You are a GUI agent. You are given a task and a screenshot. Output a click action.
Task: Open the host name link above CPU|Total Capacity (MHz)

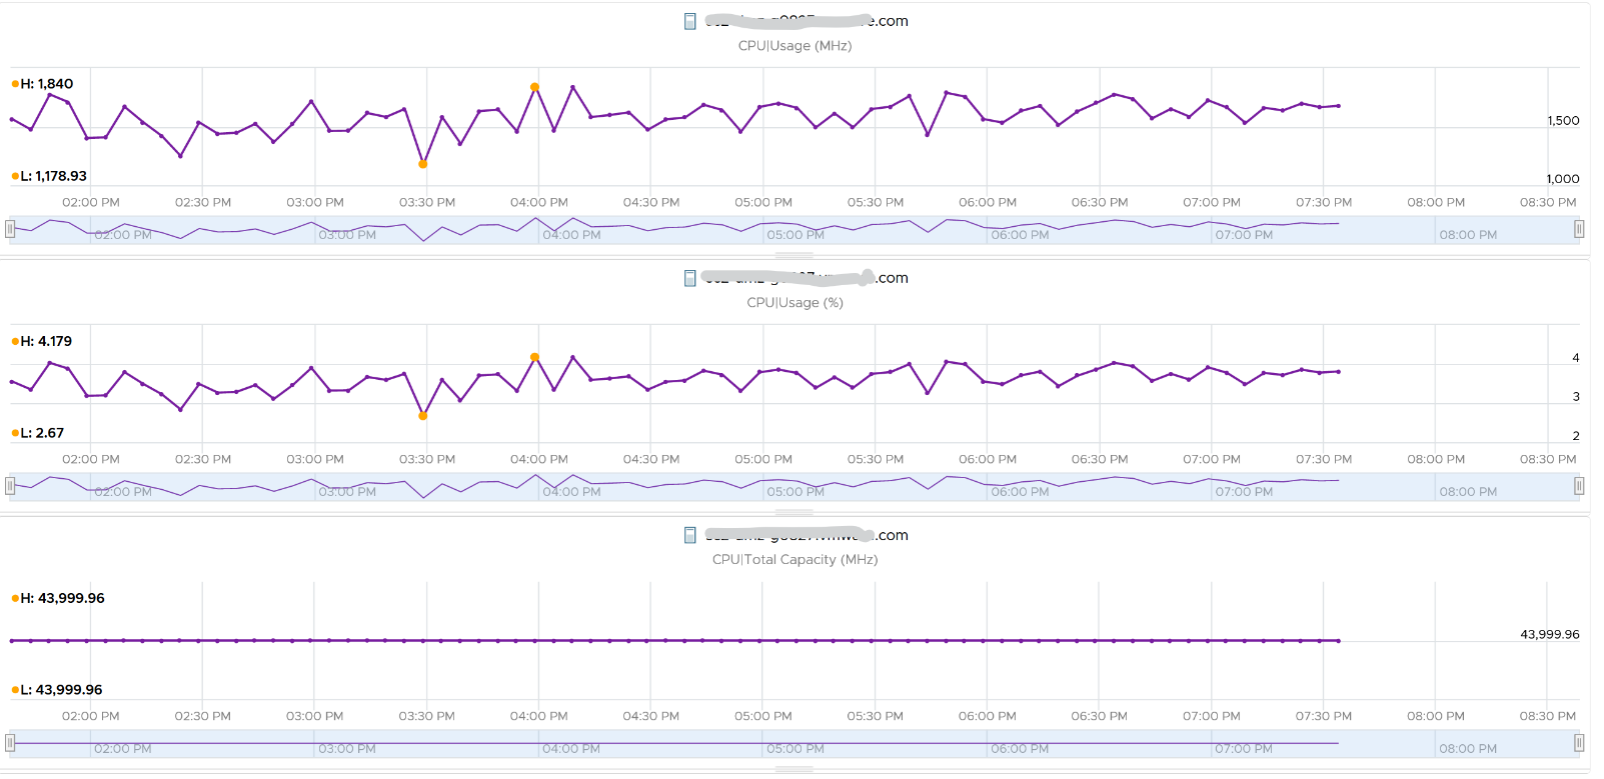click(x=806, y=535)
